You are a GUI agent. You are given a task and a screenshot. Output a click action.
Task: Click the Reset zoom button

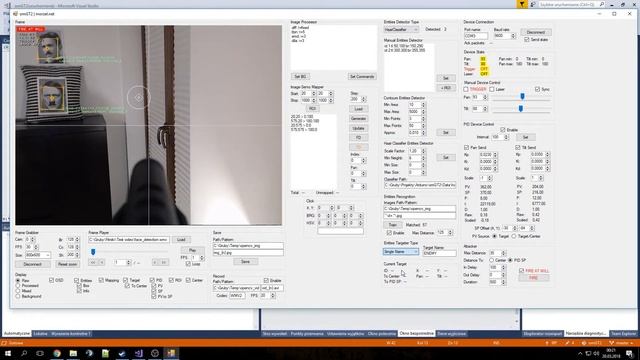(67, 264)
